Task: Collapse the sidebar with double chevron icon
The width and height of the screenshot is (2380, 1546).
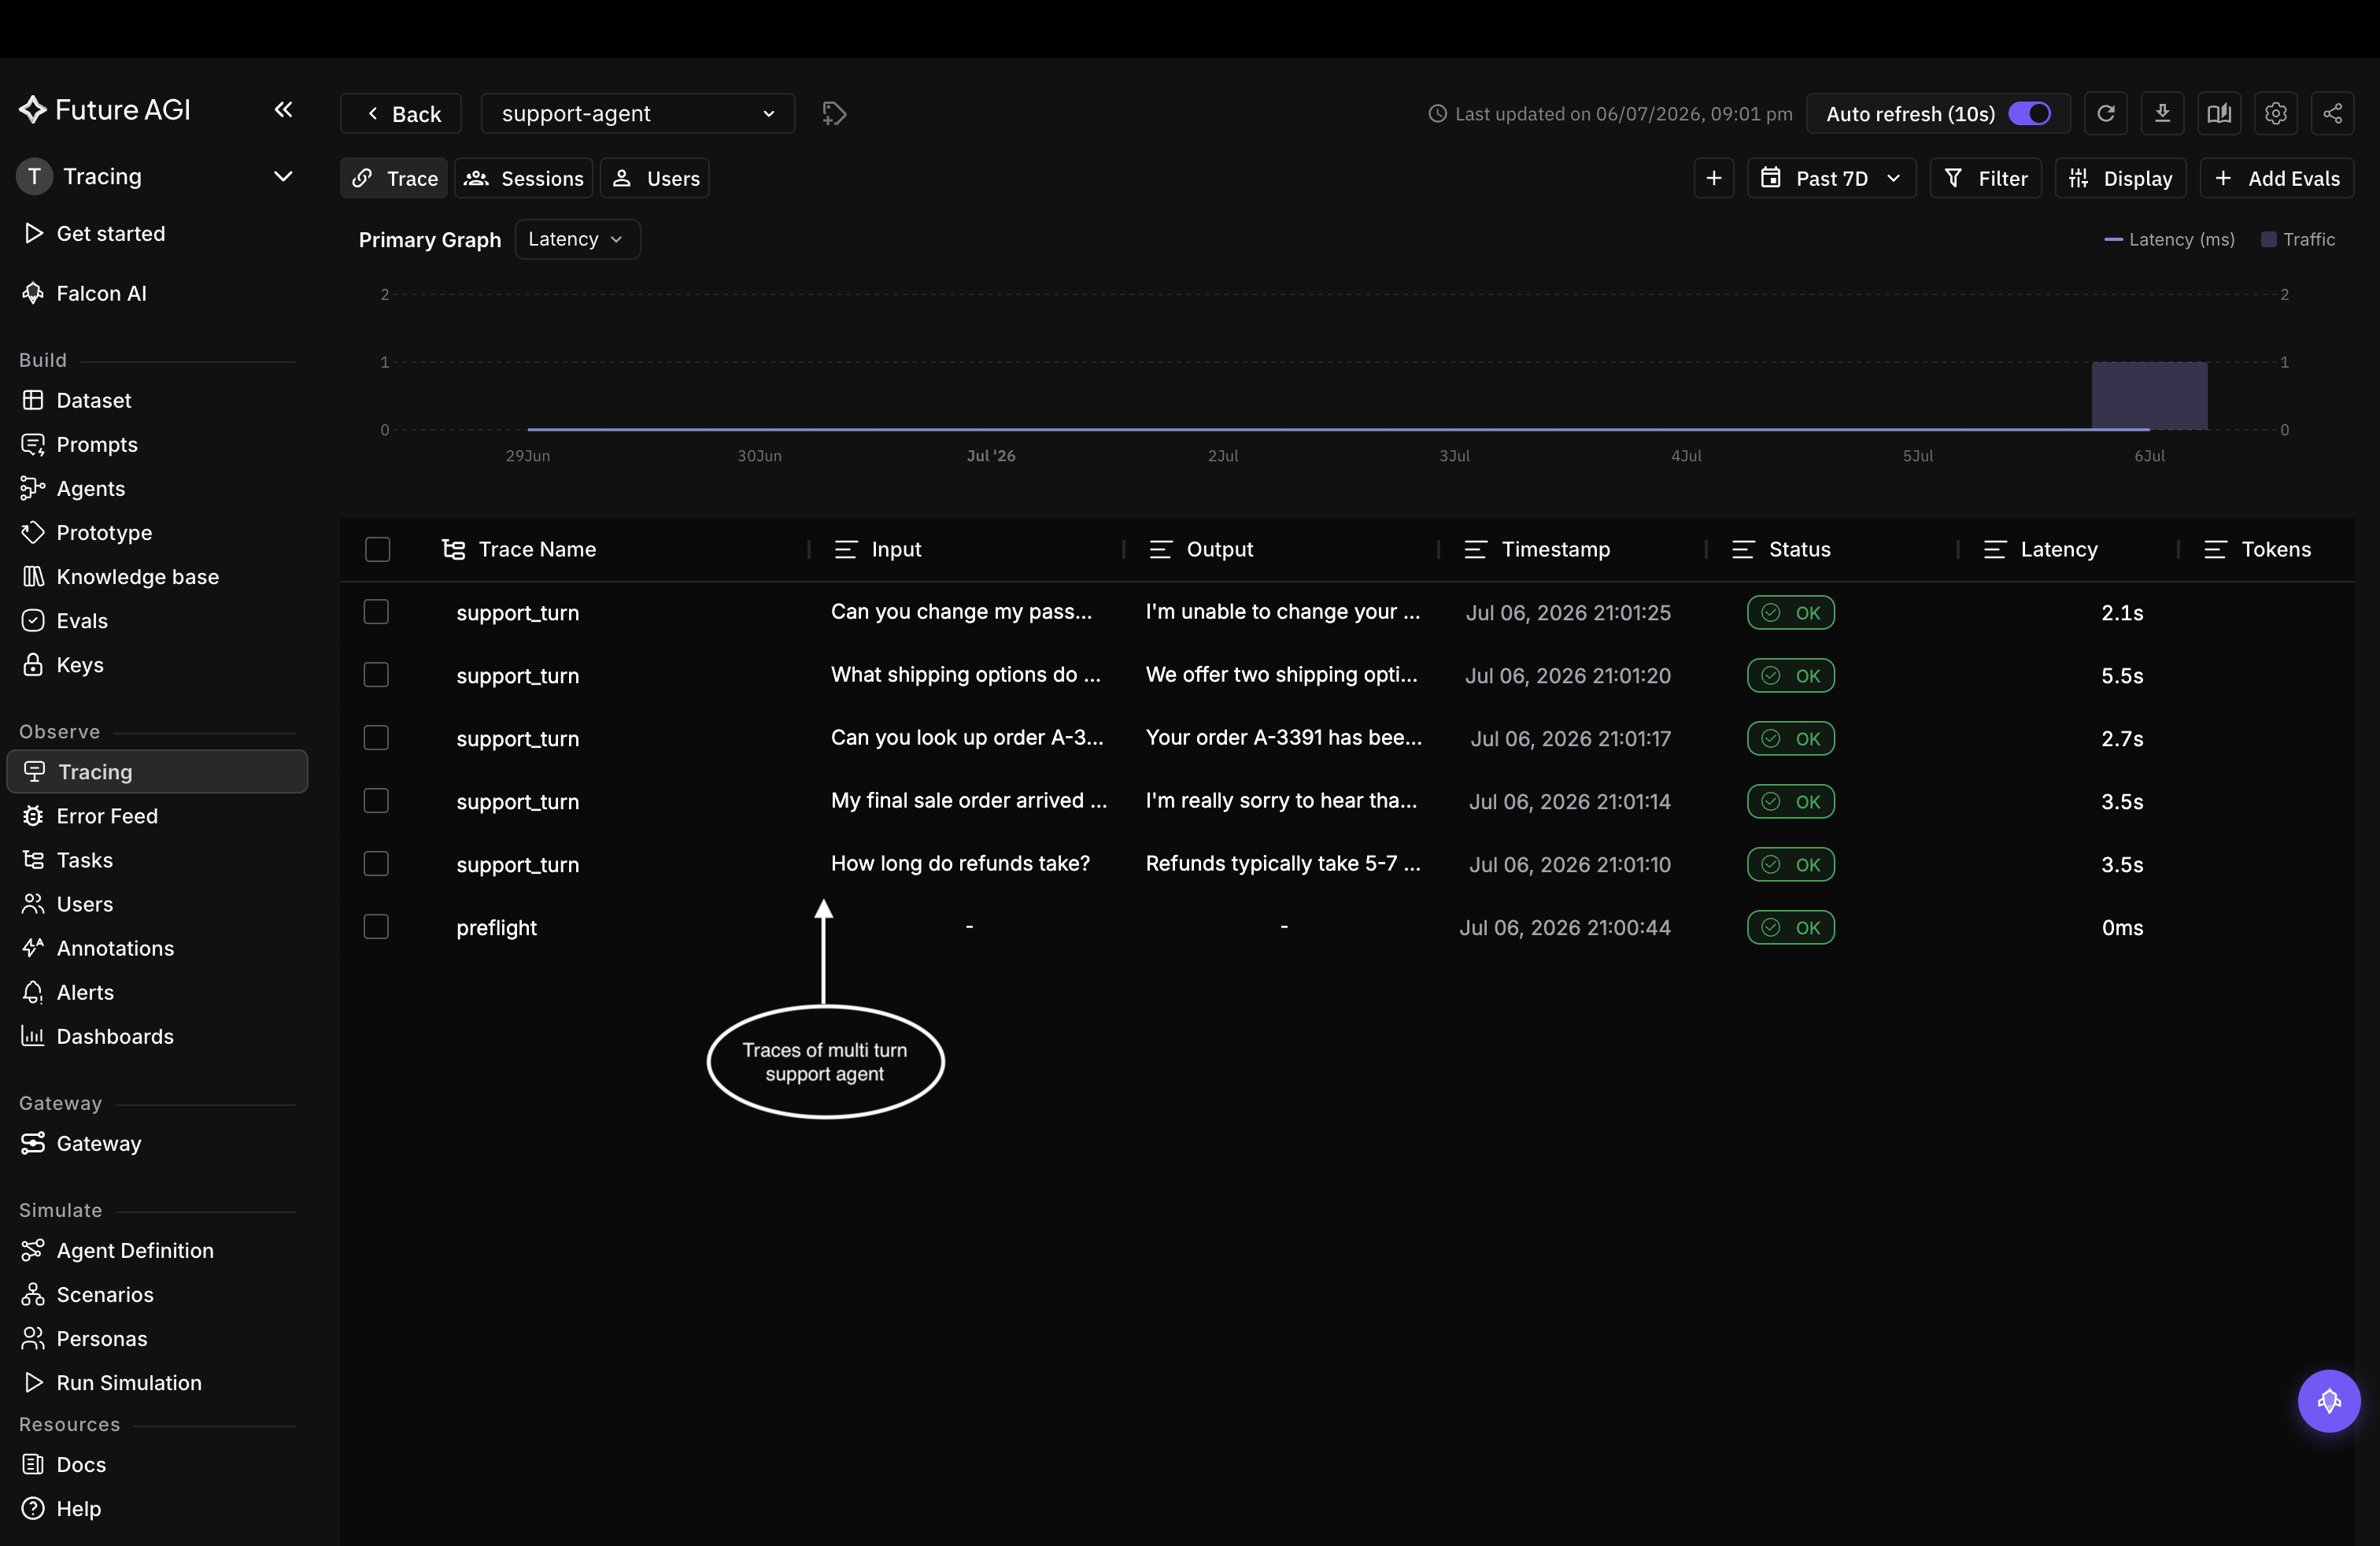Action: (x=283, y=110)
